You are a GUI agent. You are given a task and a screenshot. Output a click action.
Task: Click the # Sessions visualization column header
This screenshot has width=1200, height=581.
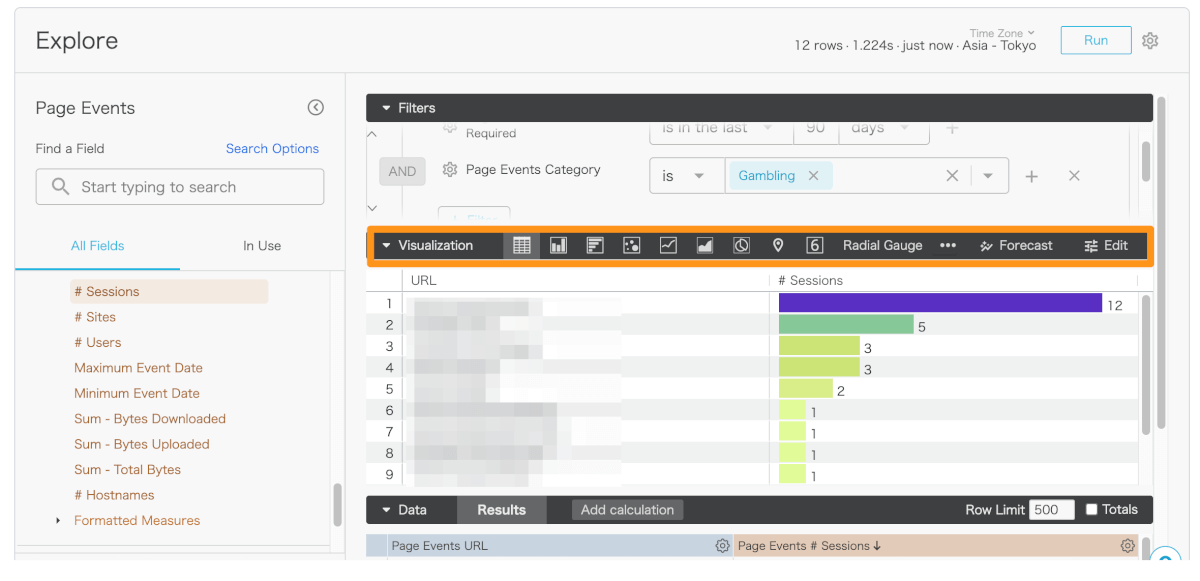(x=810, y=281)
